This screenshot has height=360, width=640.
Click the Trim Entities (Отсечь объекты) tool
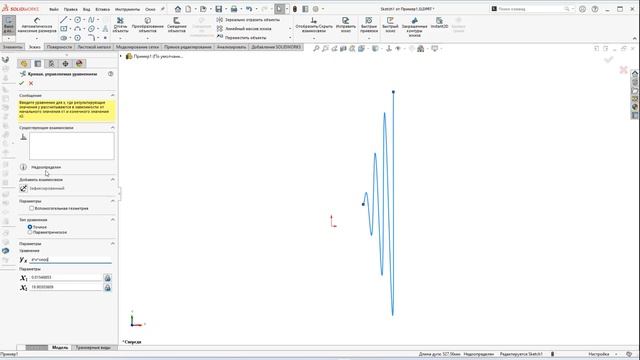pos(120,25)
